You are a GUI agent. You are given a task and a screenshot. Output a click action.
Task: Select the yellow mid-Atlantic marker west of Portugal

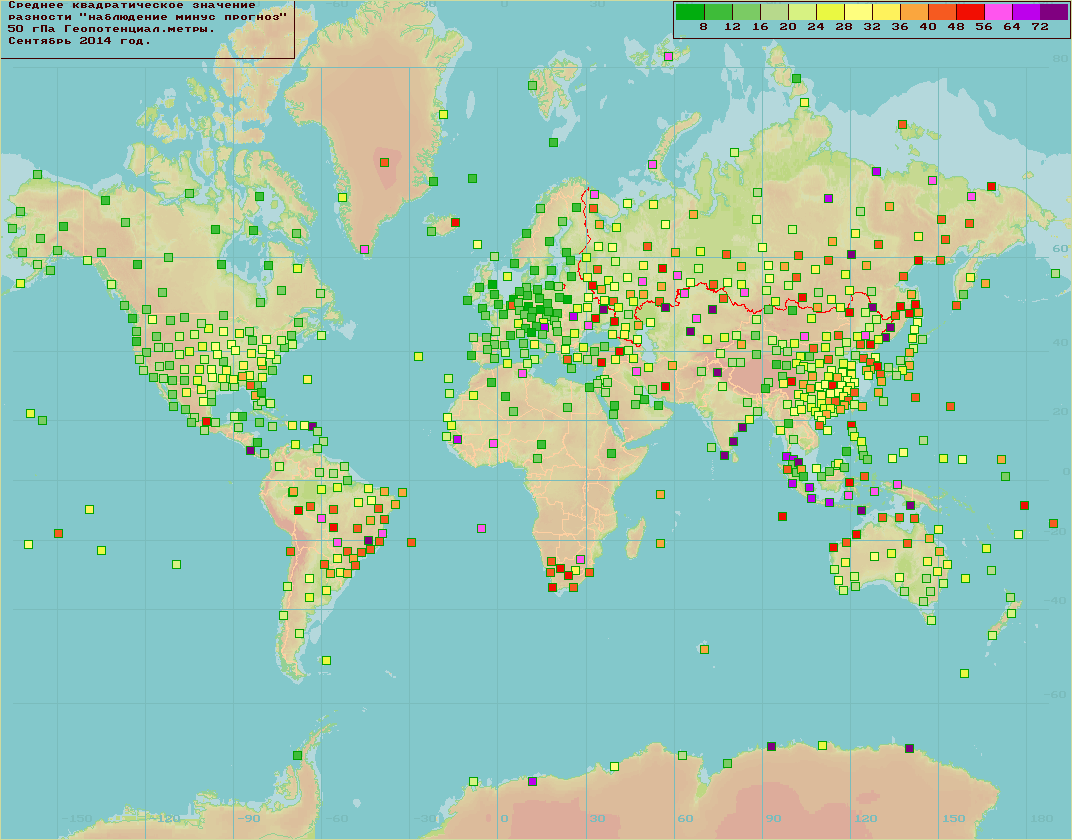[418, 357]
